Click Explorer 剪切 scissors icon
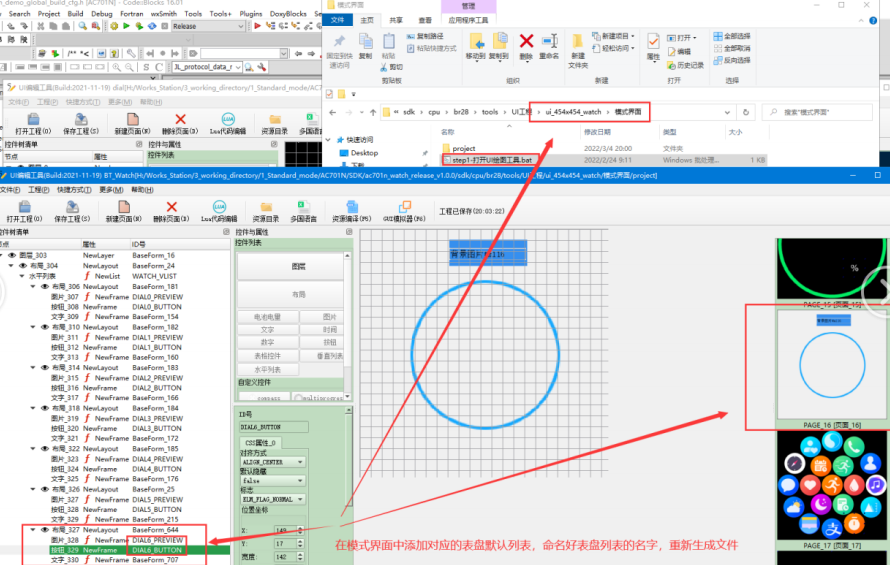 pyautogui.click(x=384, y=67)
